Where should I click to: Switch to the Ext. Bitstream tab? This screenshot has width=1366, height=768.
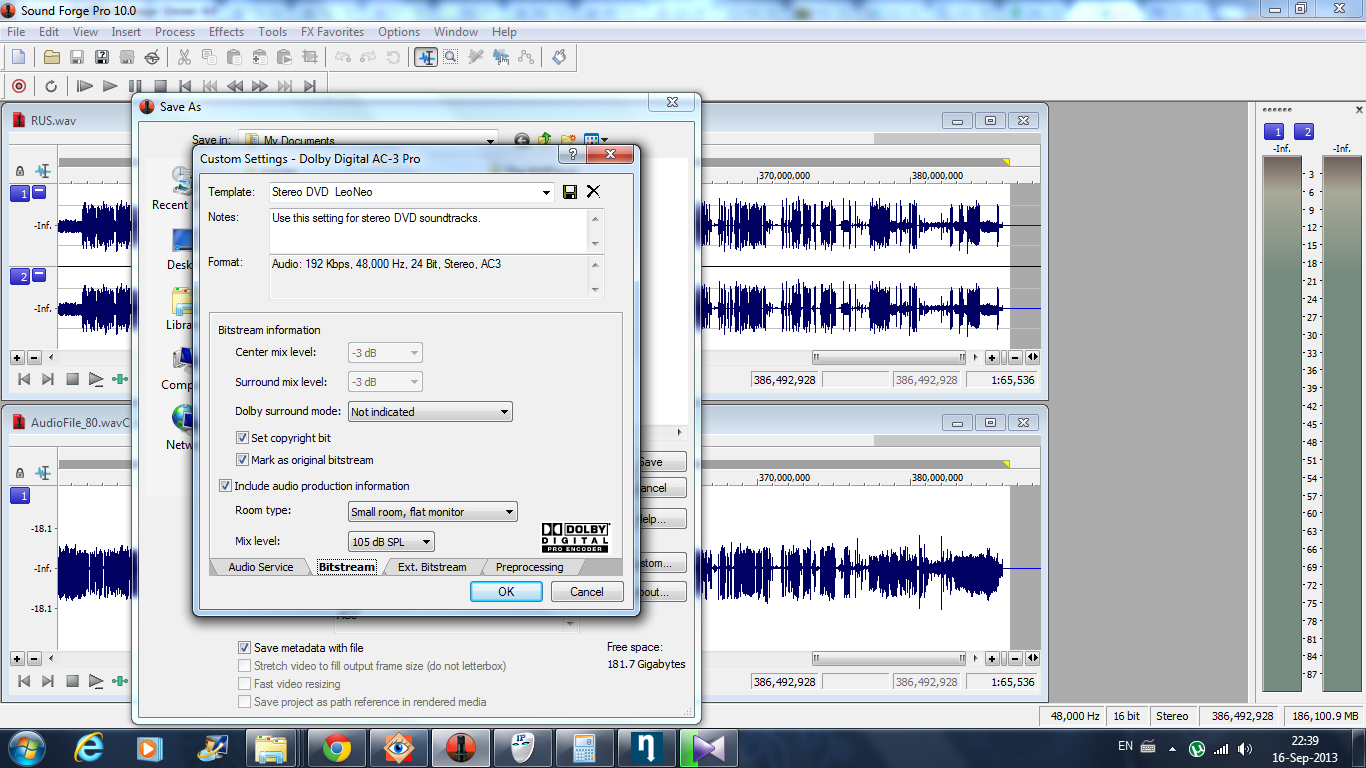pyautogui.click(x=432, y=567)
